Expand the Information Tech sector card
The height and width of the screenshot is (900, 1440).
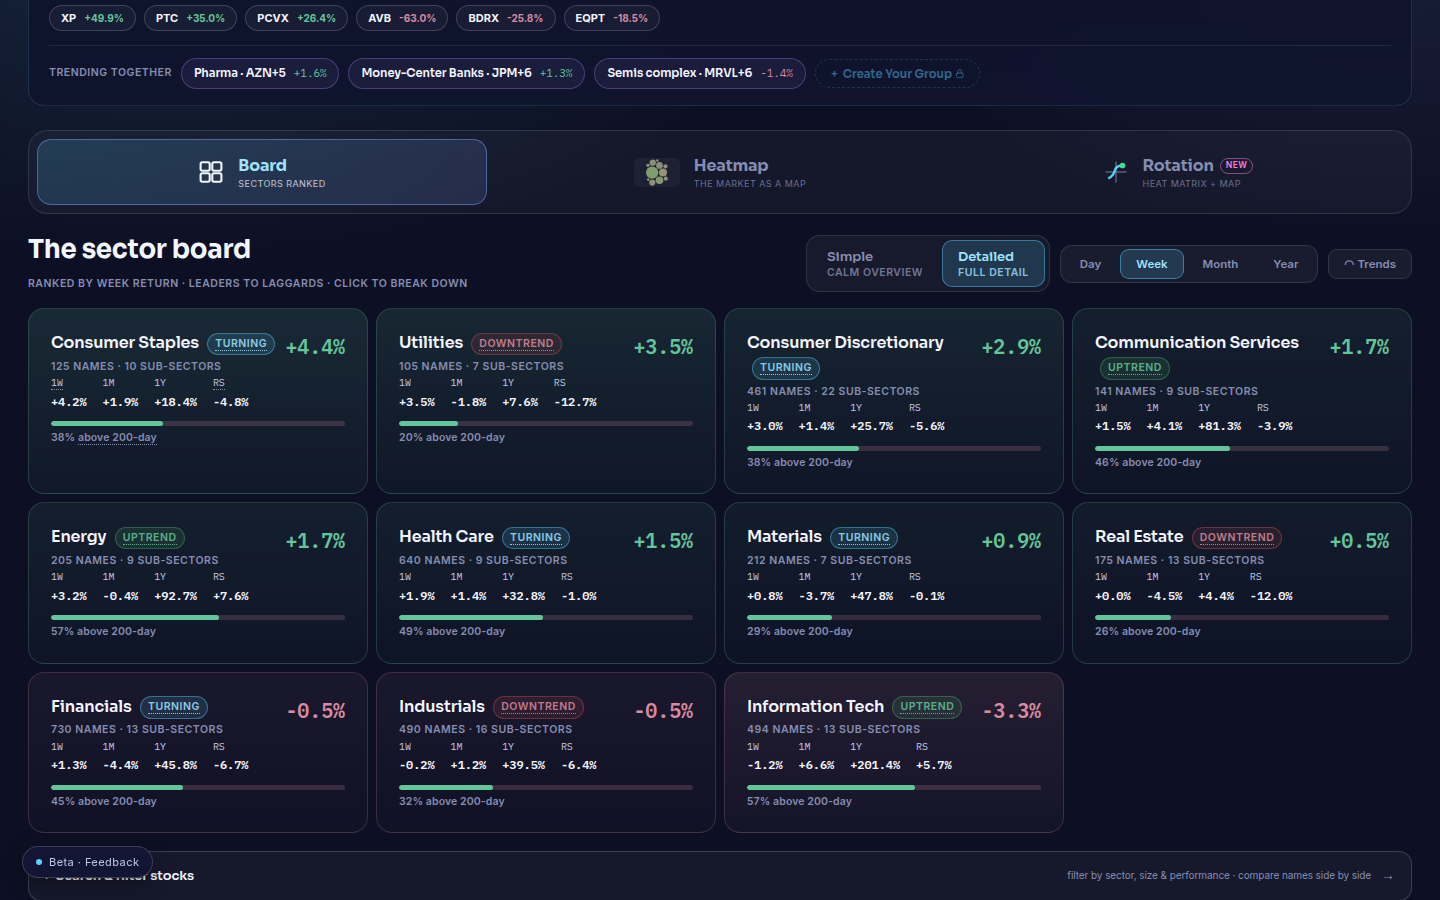pyautogui.click(x=894, y=752)
